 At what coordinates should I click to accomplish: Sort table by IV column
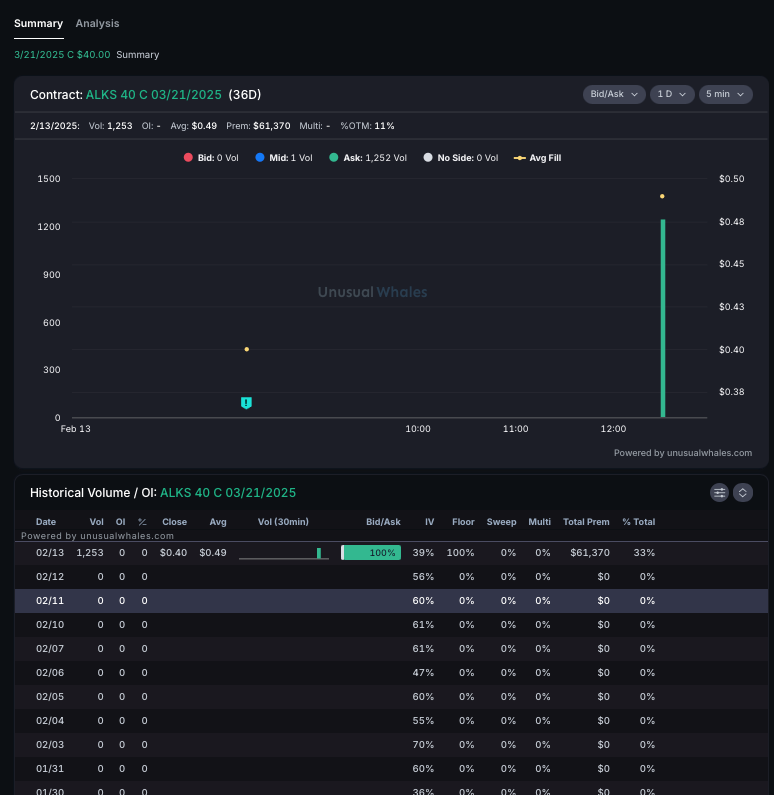pos(429,522)
